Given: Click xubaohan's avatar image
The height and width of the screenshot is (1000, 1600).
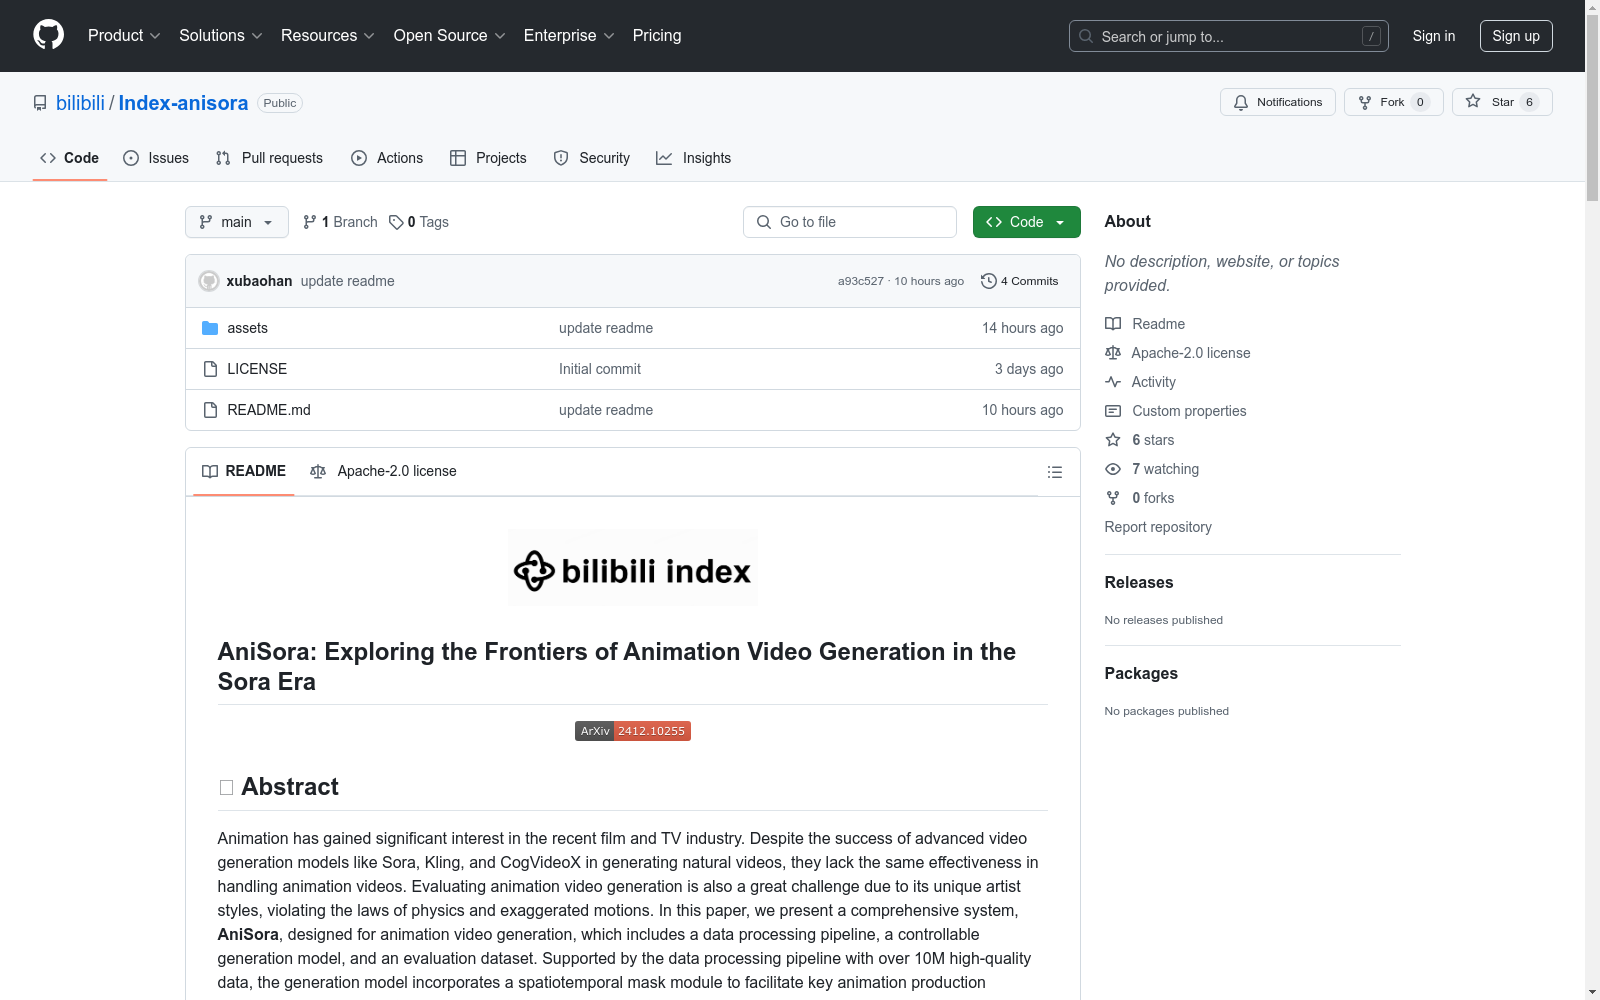Looking at the screenshot, I should (x=209, y=281).
